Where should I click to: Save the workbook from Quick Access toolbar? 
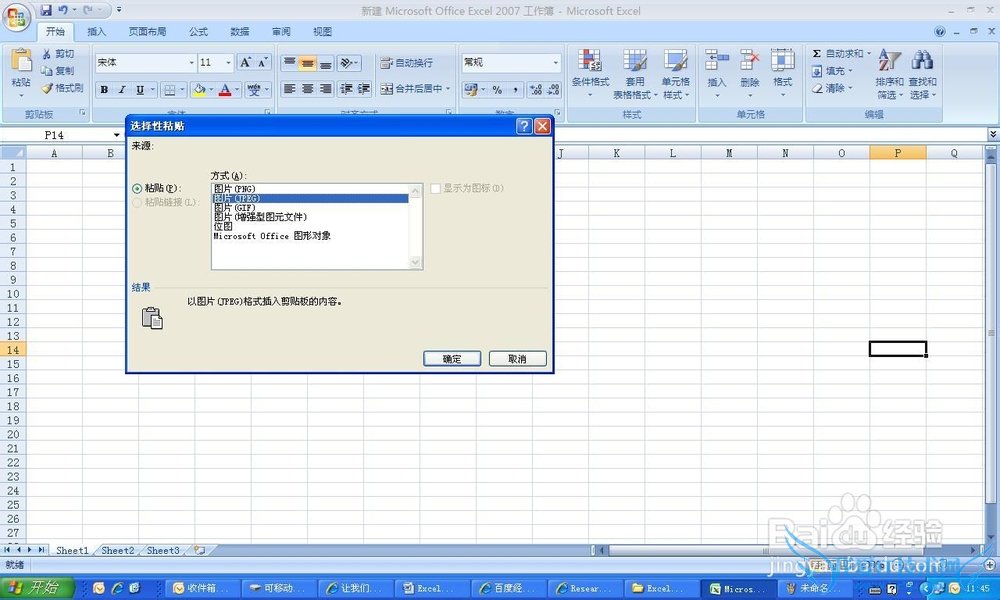(x=46, y=10)
